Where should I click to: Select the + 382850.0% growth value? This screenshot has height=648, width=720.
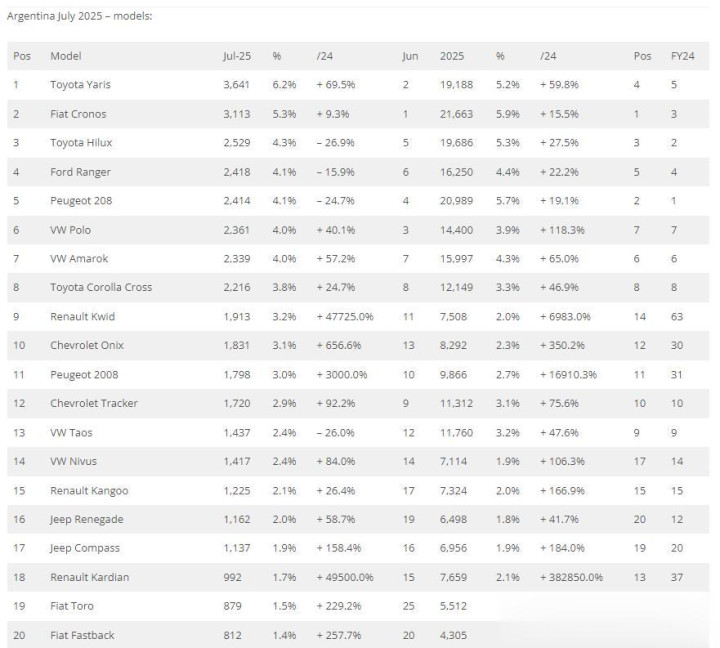[x=570, y=577]
